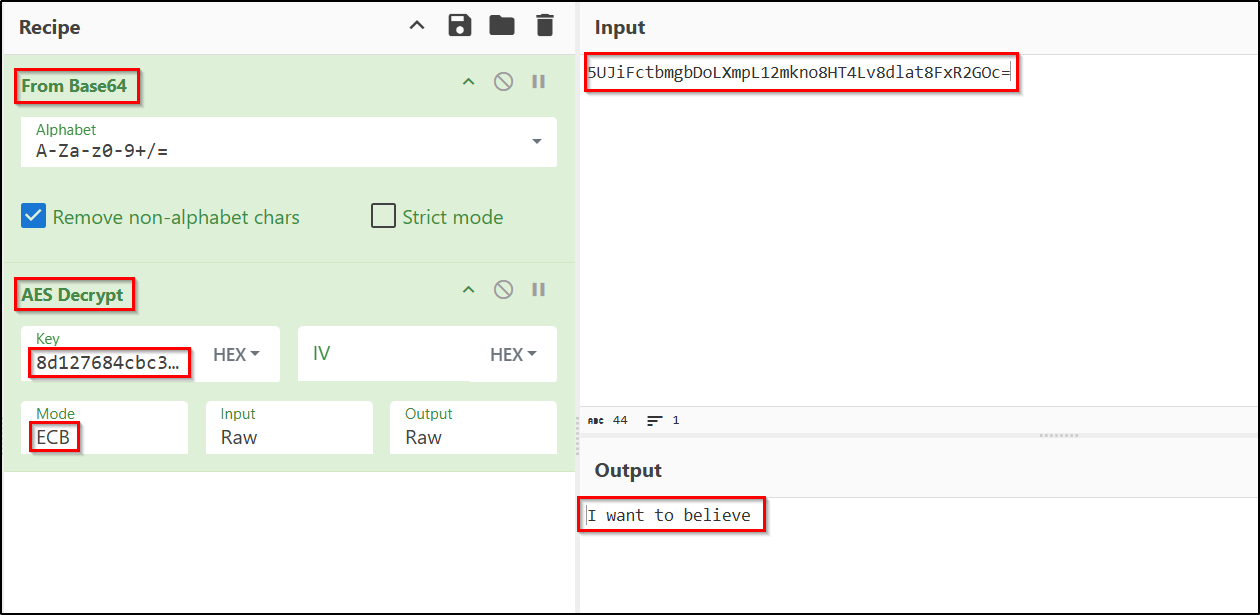1260x615 pixels.
Task: Set breakpoint on AES Decrypt operation
Action: (x=539, y=290)
